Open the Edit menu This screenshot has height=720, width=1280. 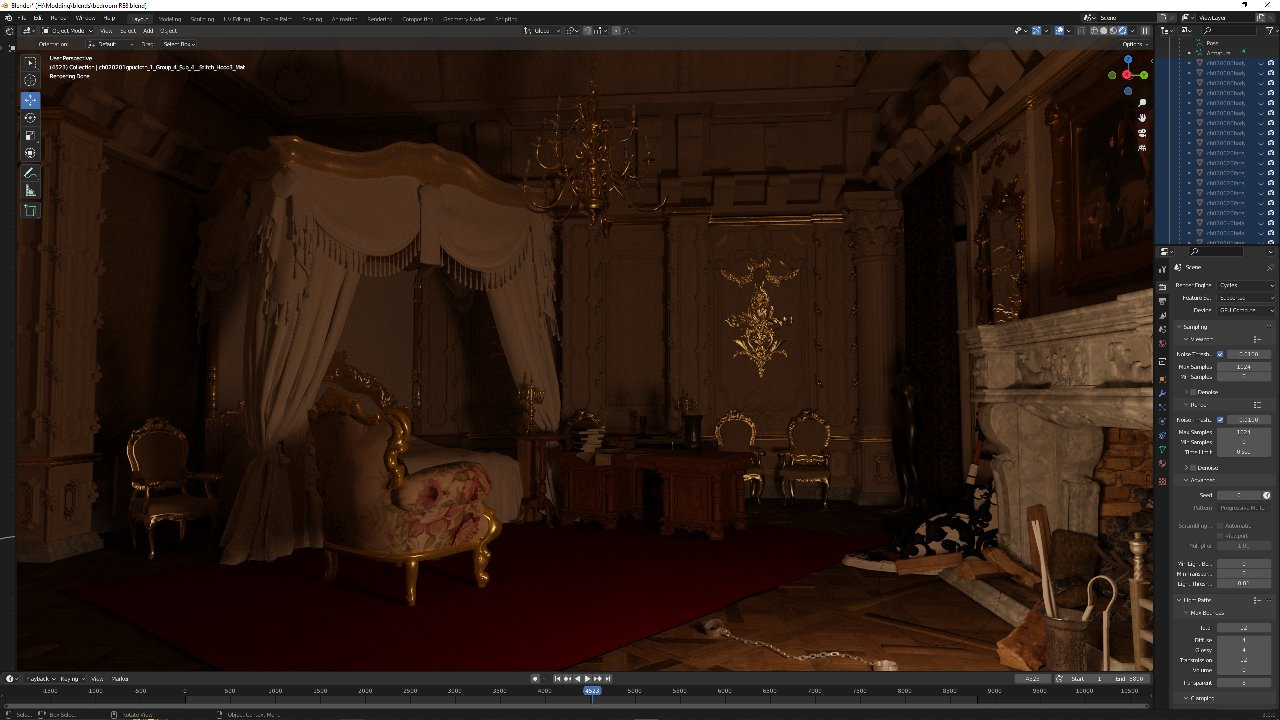click(38, 18)
